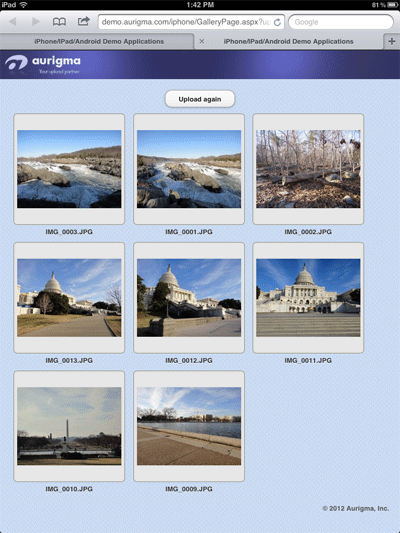Click the Upload again button
The image size is (400, 533).
tap(200, 99)
